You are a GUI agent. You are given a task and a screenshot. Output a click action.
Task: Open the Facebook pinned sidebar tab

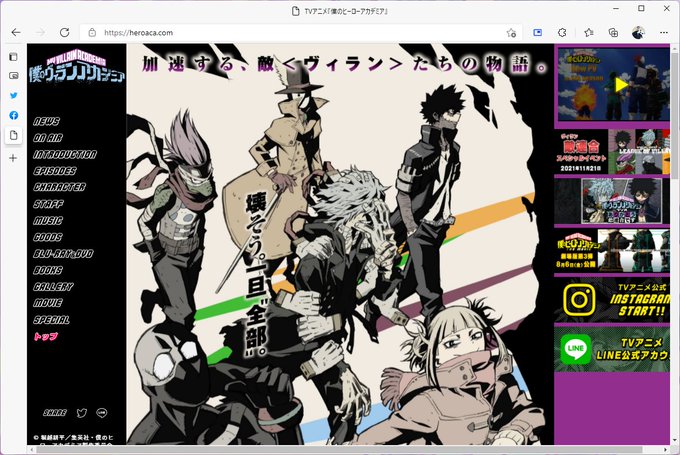click(13, 115)
